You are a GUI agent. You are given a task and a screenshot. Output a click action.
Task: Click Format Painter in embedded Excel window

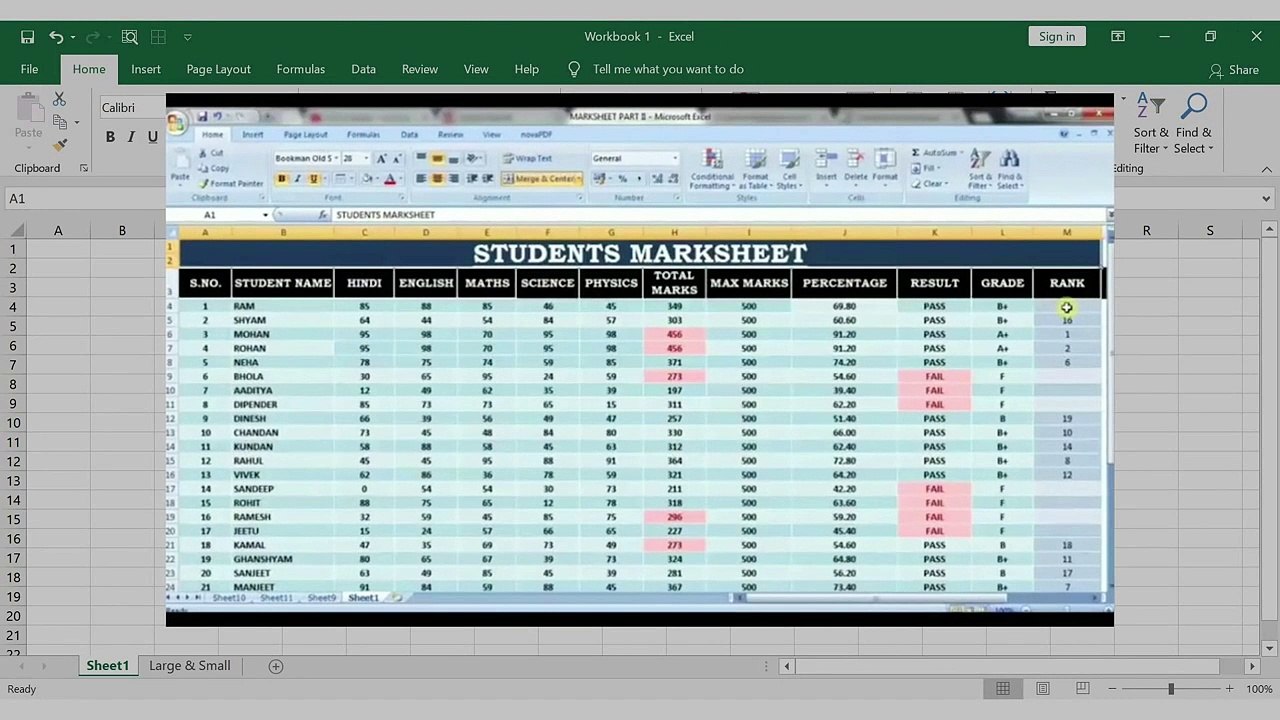tap(231, 184)
